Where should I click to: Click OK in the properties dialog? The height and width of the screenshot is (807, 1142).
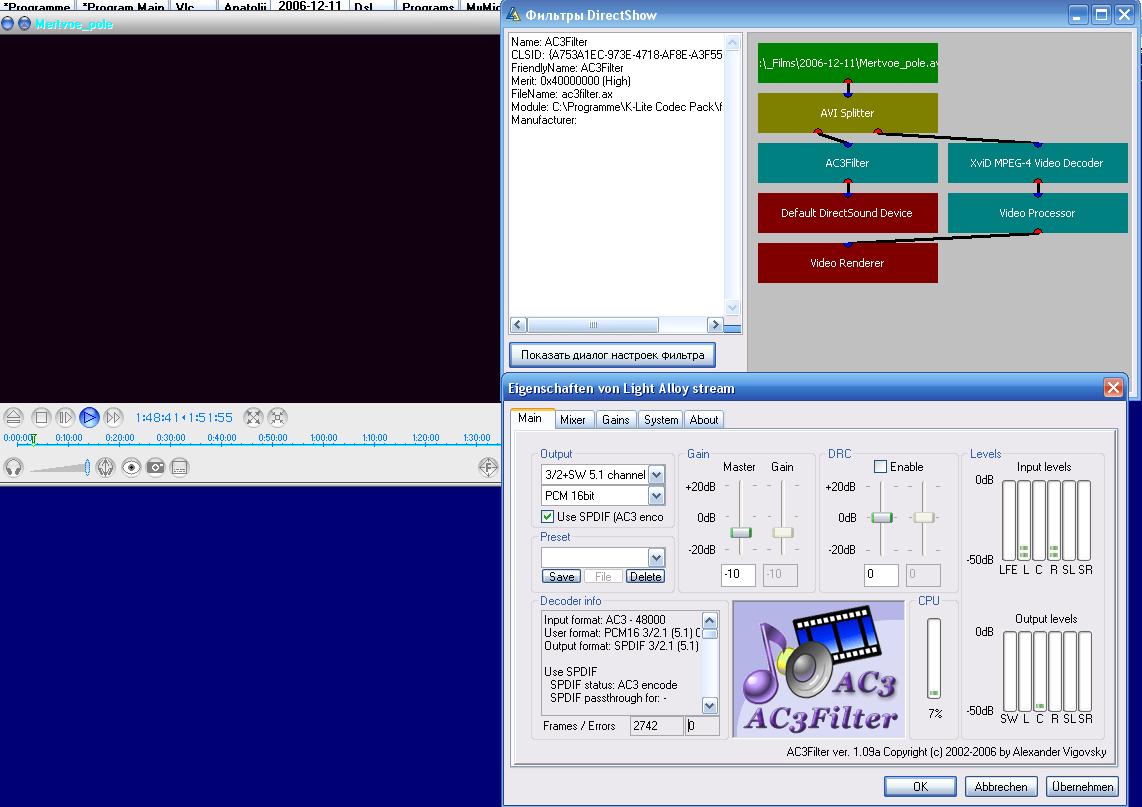921,787
